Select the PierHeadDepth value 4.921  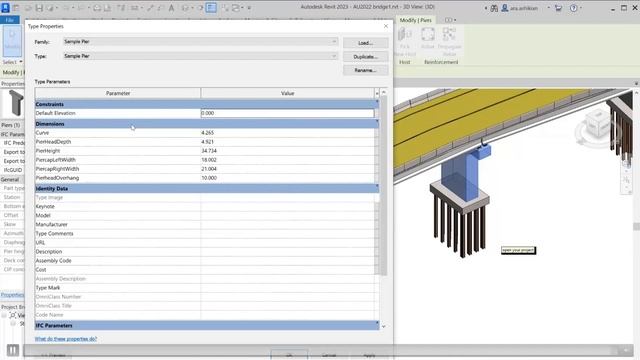pos(207,142)
